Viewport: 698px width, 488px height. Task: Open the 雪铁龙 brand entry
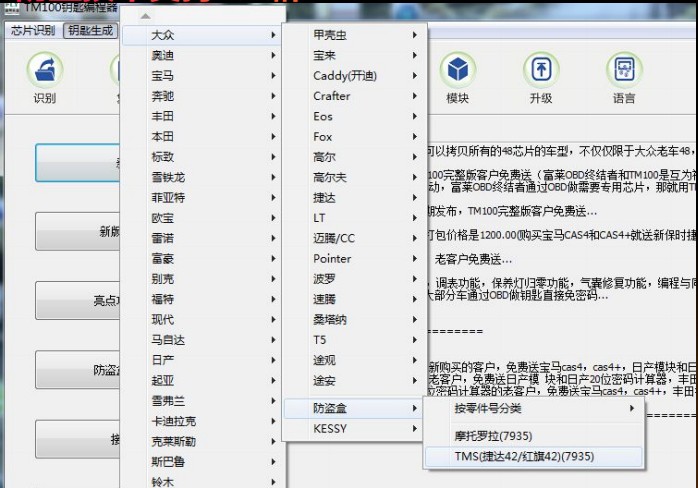coord(201,178)
